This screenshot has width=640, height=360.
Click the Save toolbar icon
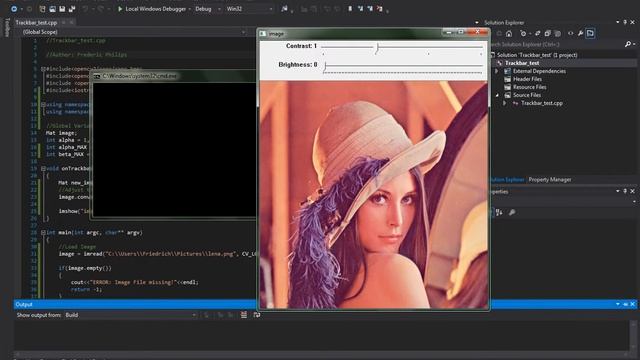[x=62, y=9]
